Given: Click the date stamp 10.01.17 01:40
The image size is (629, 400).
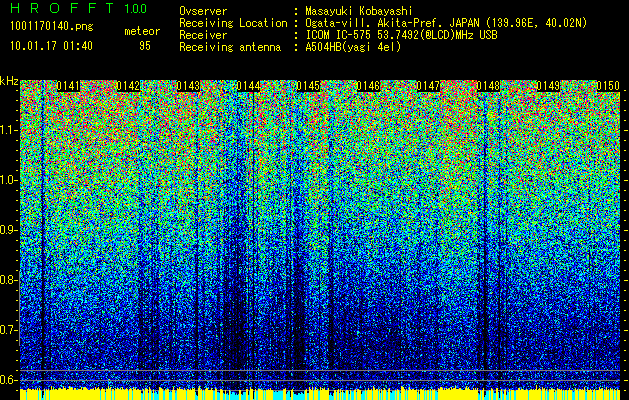Looking at the screenshot, I should click(x=51, y=46).
